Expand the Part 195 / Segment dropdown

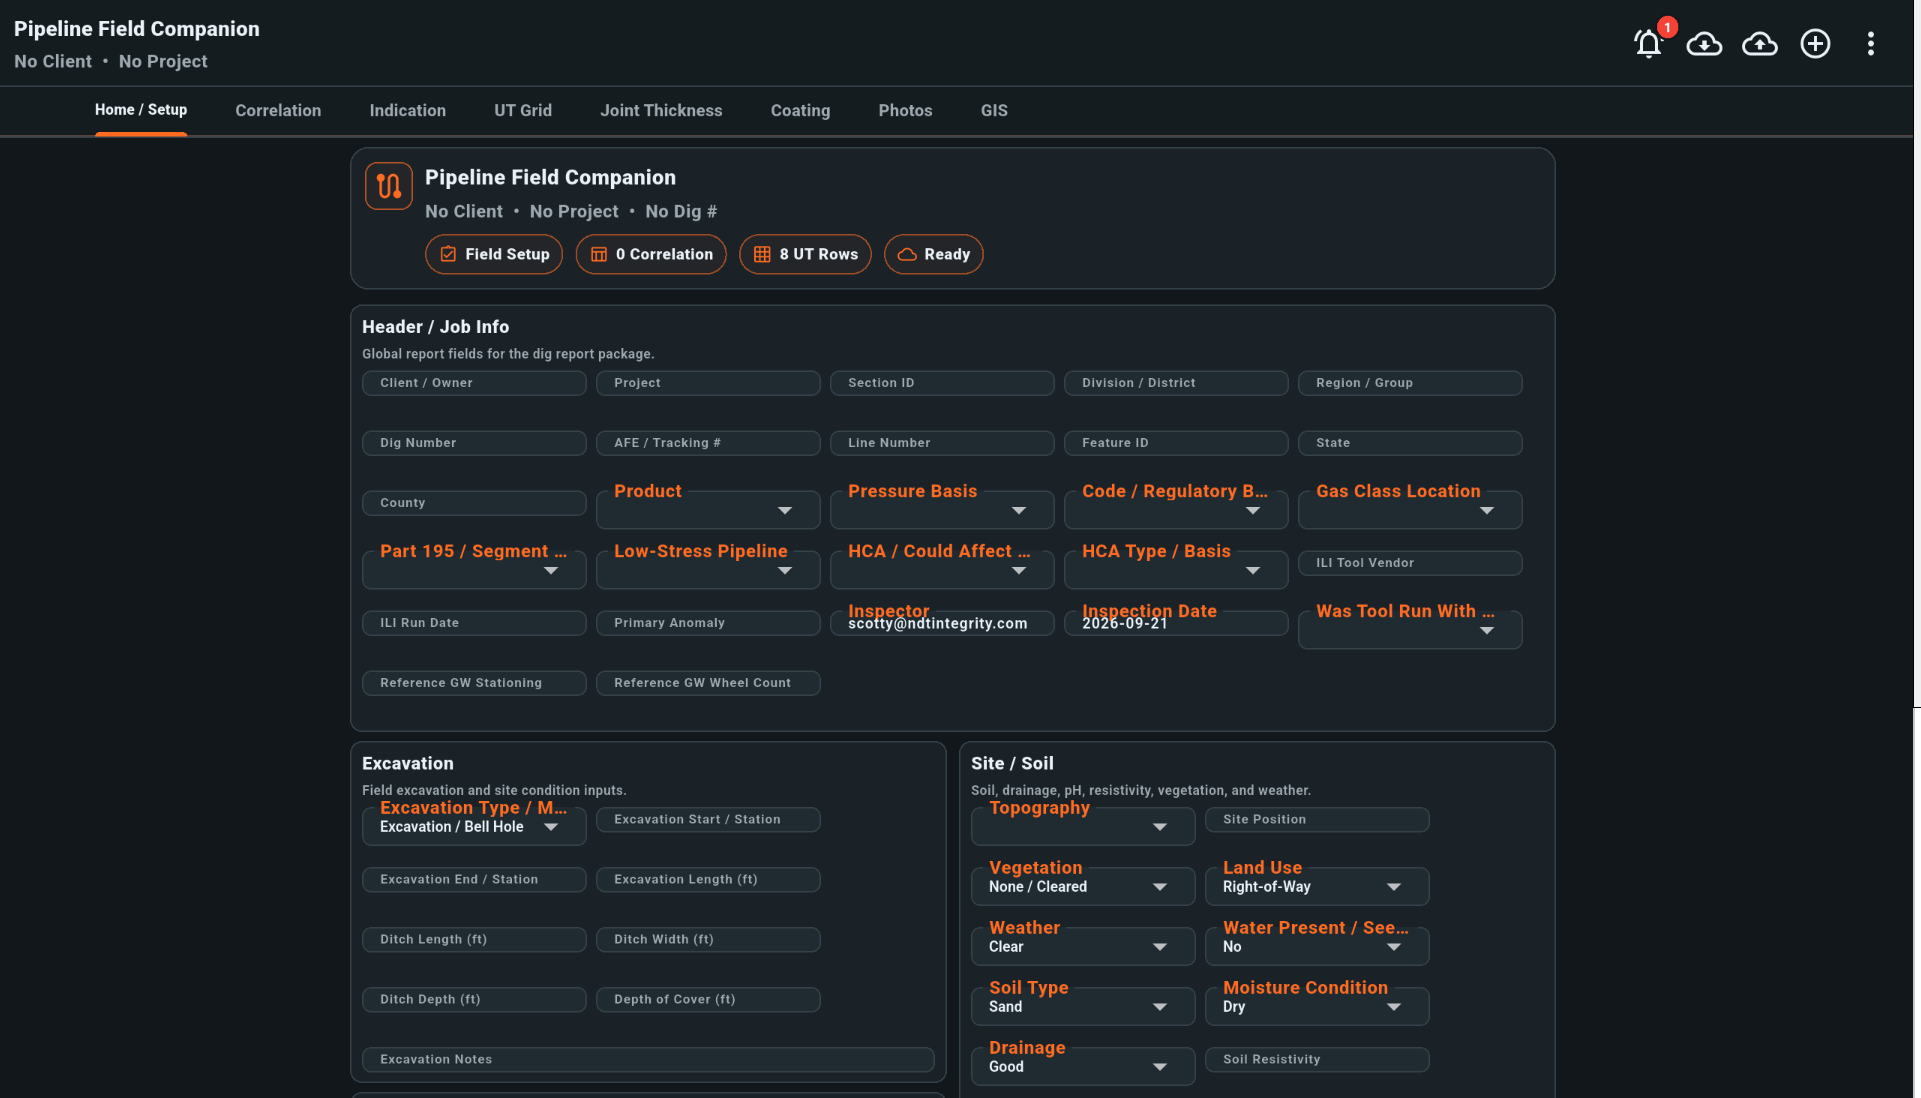[474, 570]
